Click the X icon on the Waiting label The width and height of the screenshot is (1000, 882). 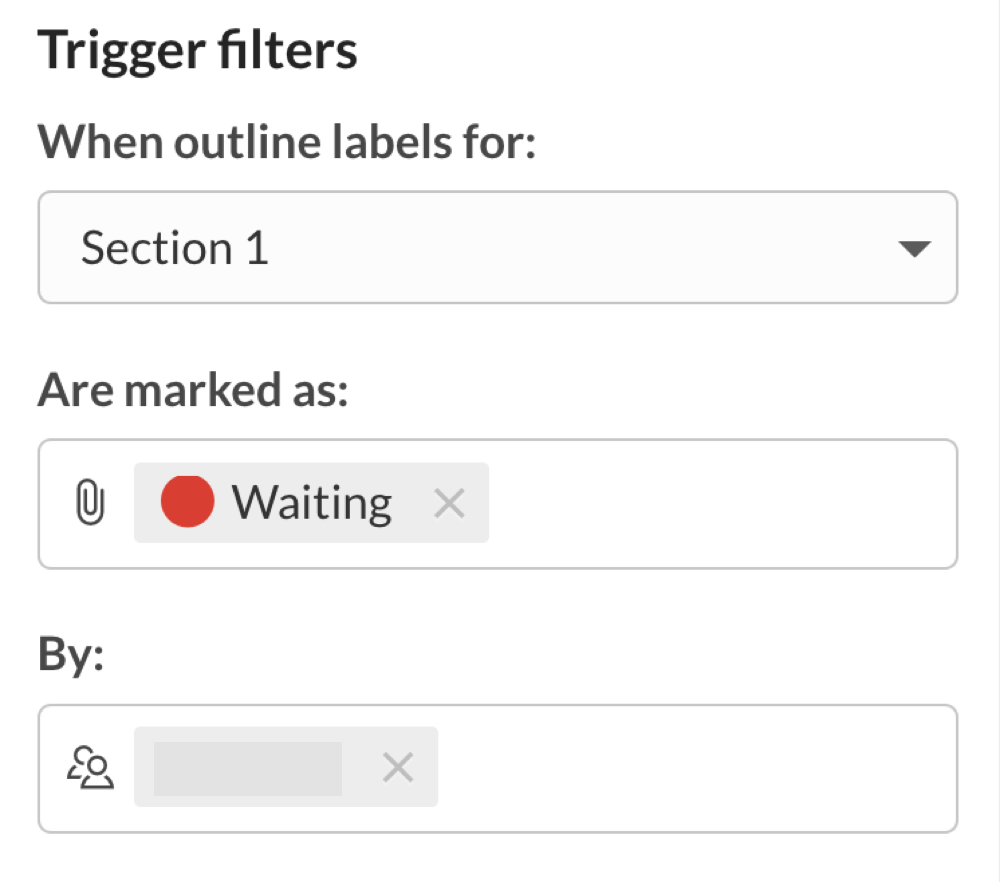click(449, 502)
